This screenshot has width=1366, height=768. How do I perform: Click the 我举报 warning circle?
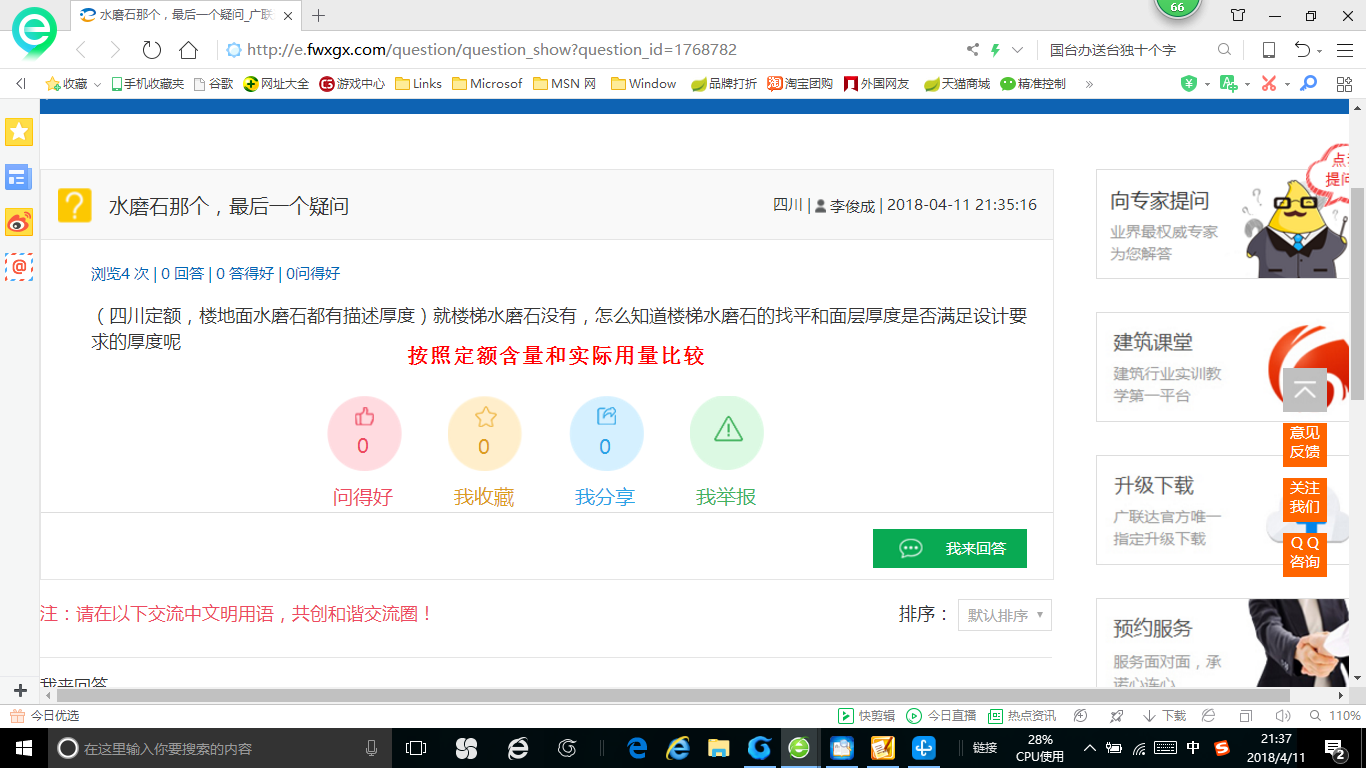pos(727,433)
